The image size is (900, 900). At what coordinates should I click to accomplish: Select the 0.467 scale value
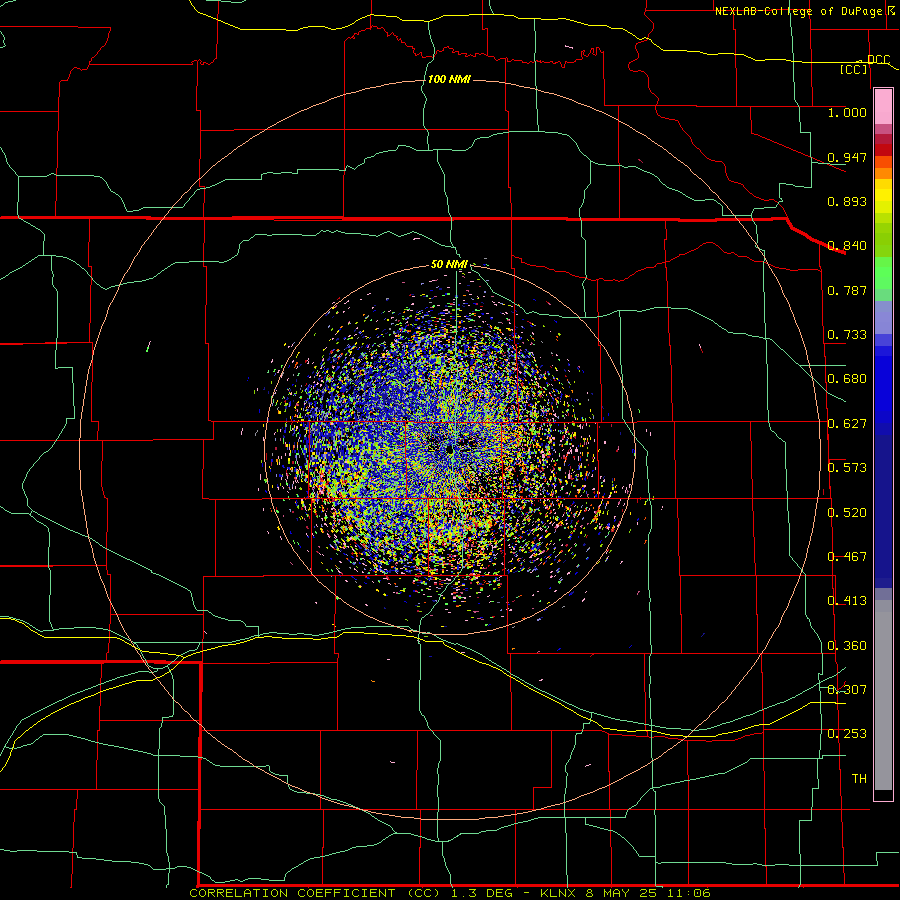coord(847,557)
